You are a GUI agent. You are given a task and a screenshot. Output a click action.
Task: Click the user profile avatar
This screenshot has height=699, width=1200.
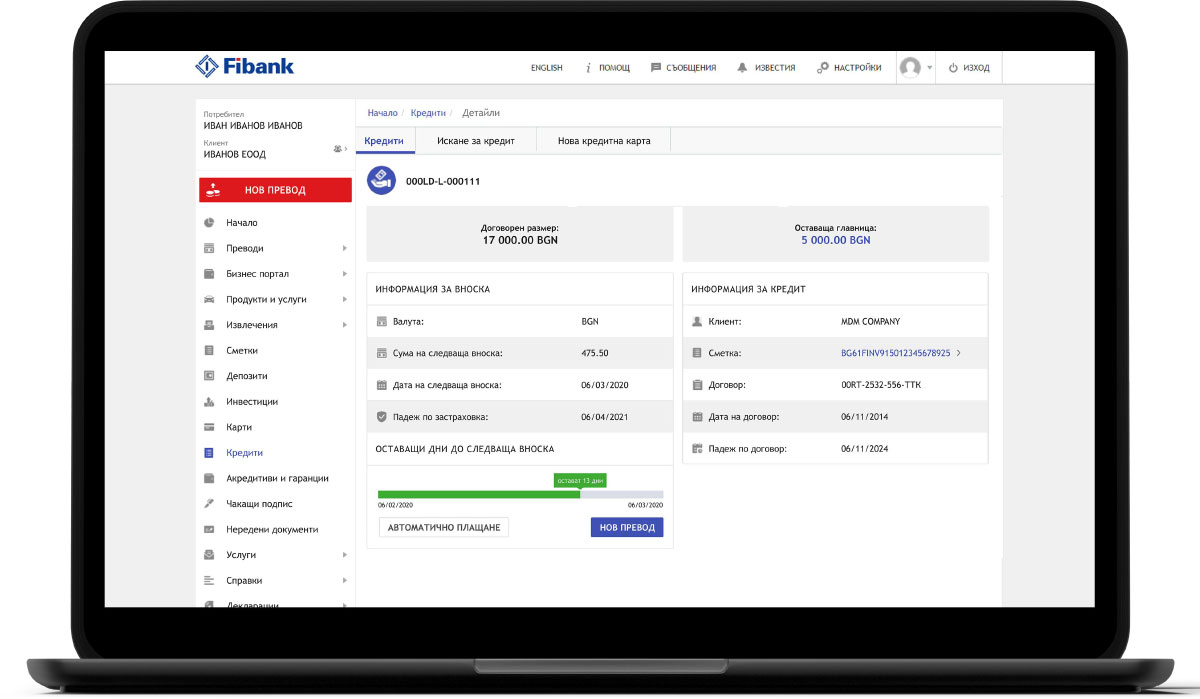(910, 68)
